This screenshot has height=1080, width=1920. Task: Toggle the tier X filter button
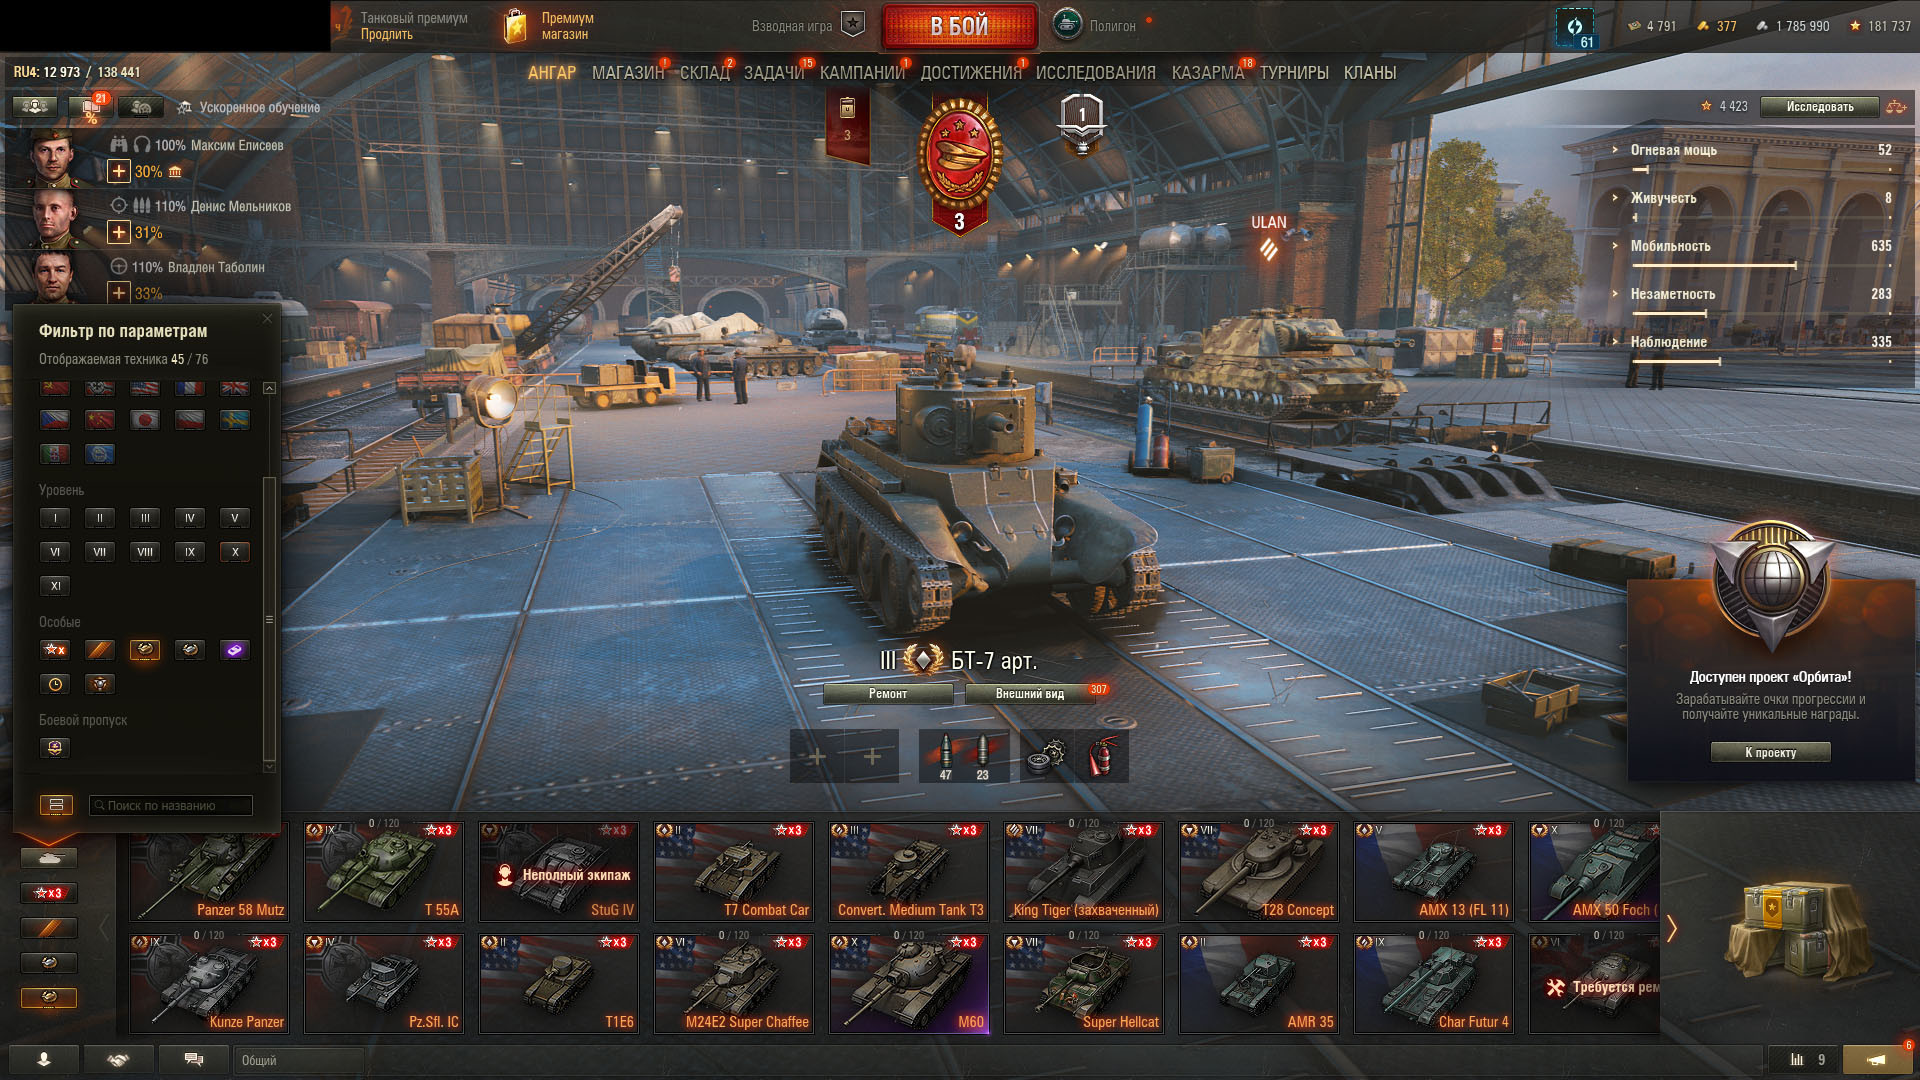[x=235, y=552]
